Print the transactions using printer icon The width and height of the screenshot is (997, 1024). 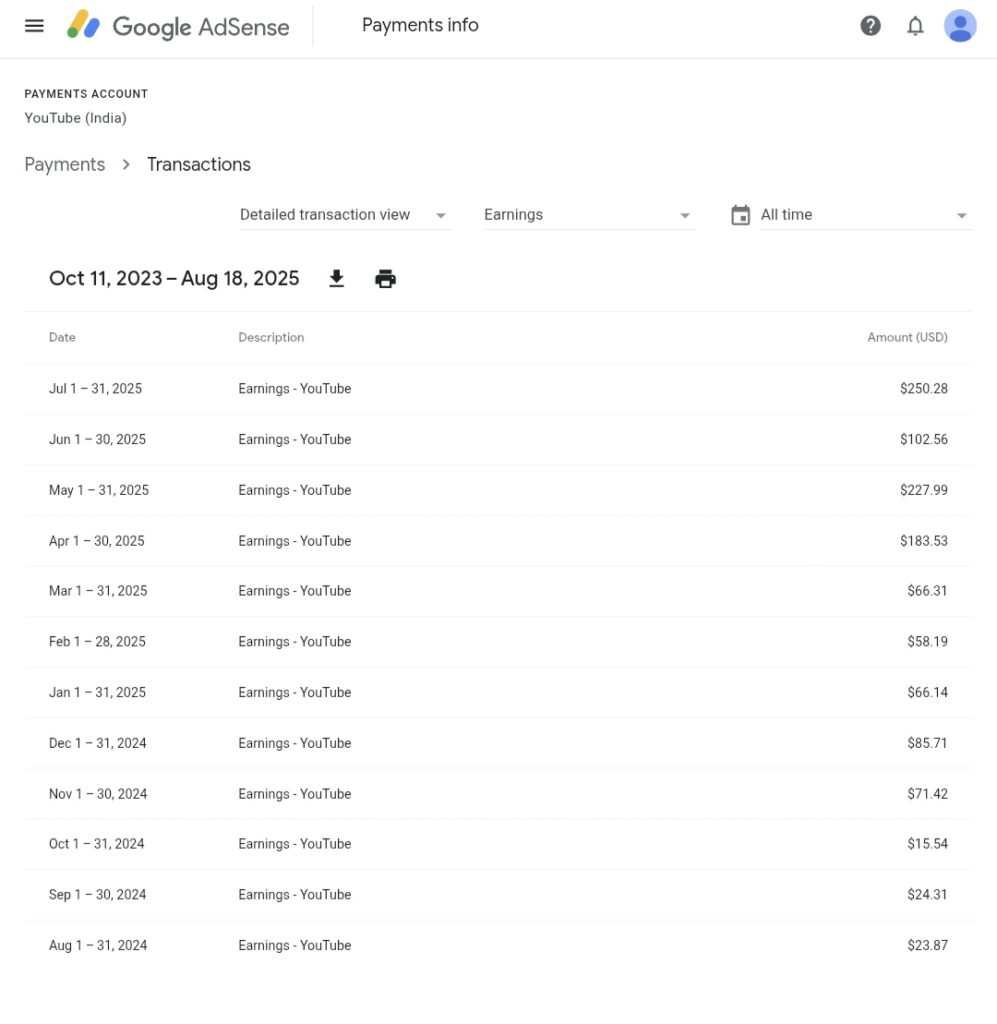[x=385, y=279]
